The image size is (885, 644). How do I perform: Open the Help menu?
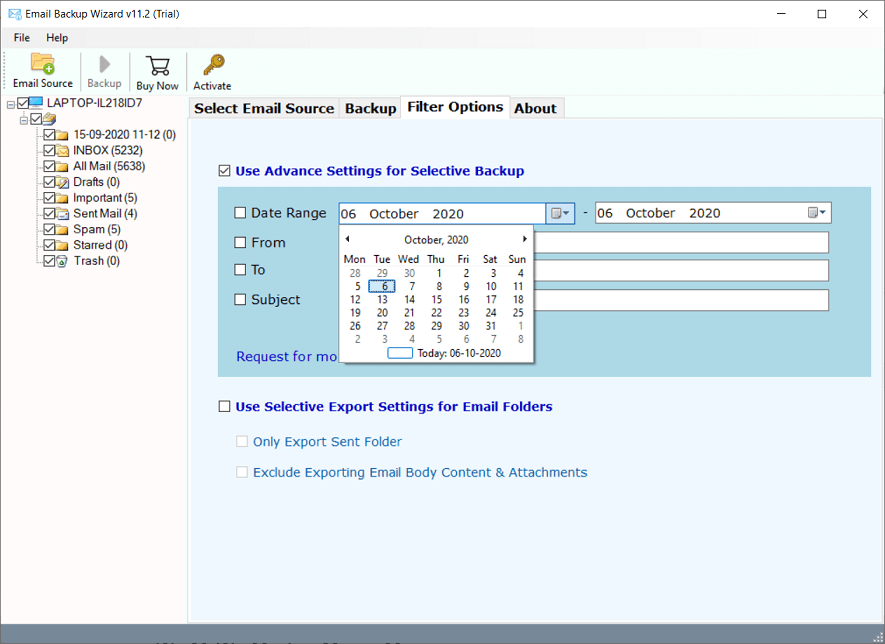(x=57, y=37)
